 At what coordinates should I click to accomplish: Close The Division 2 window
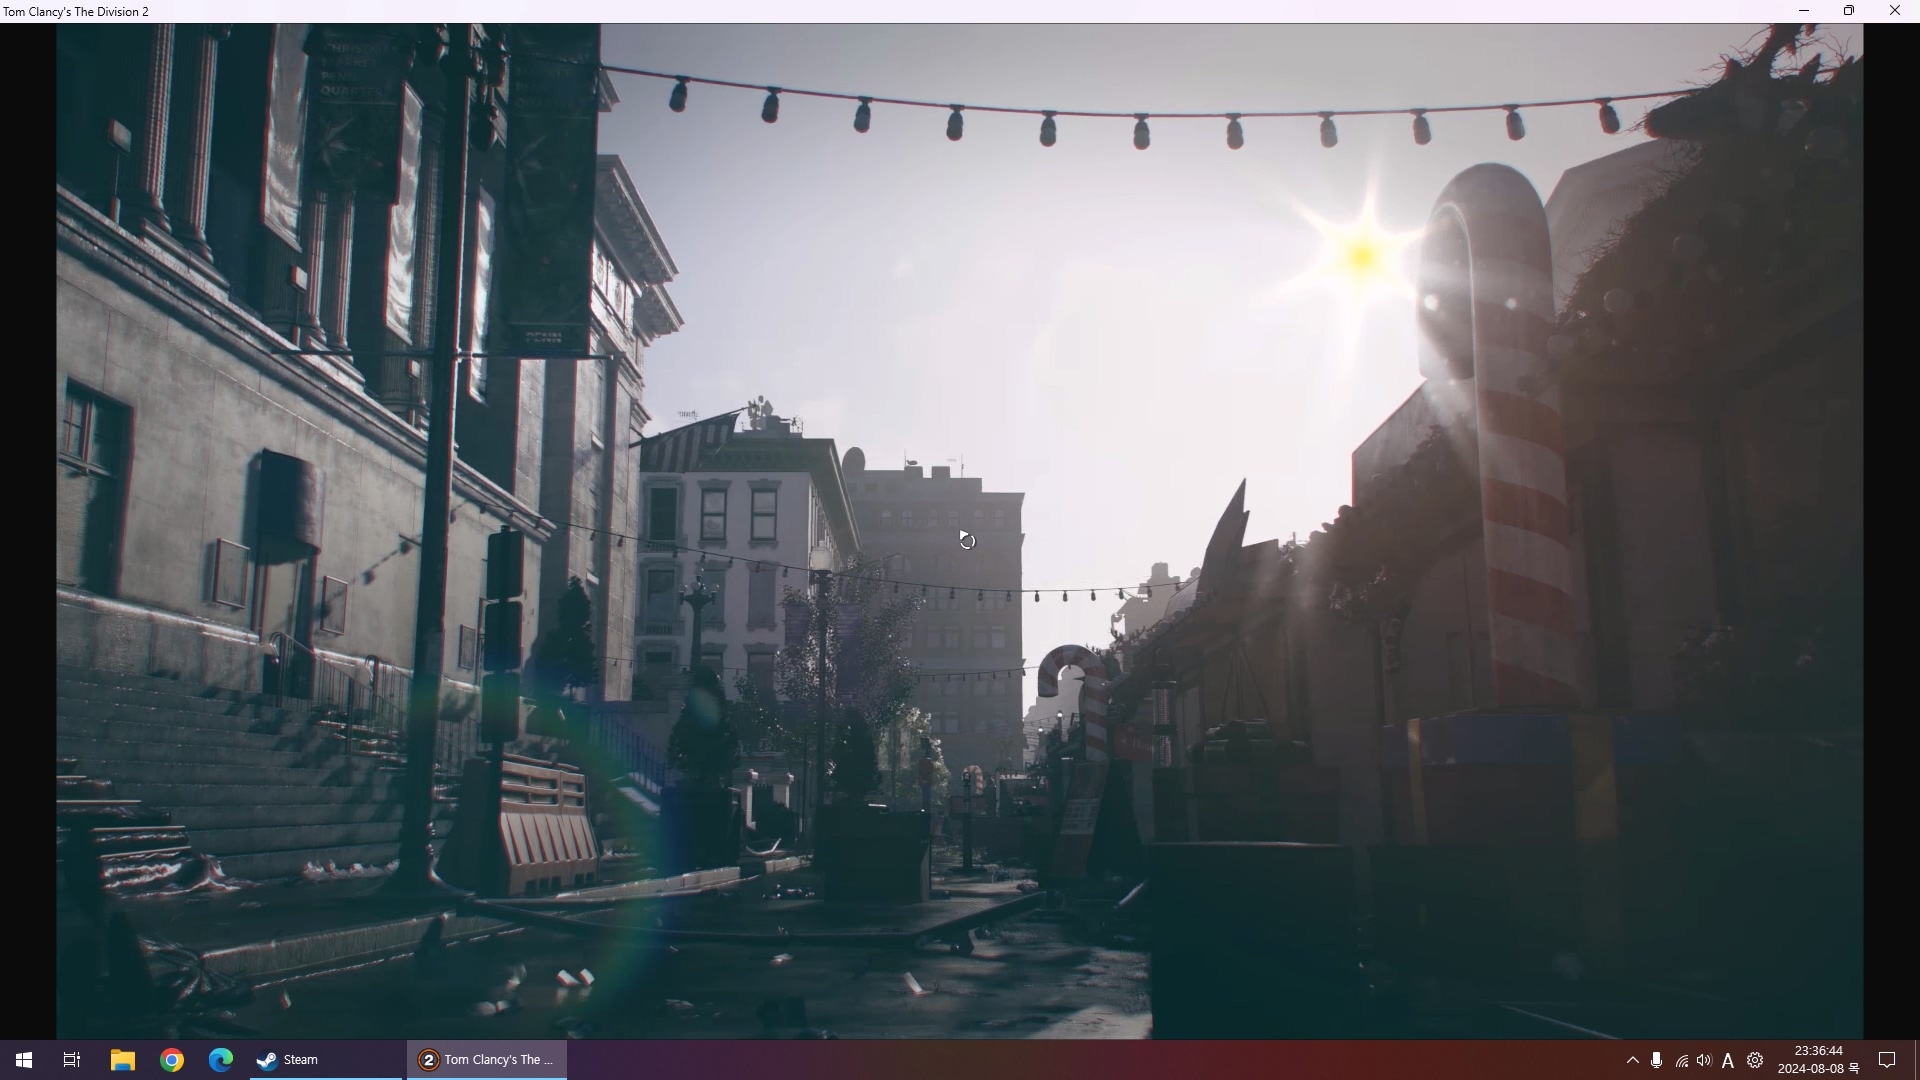1895,11
